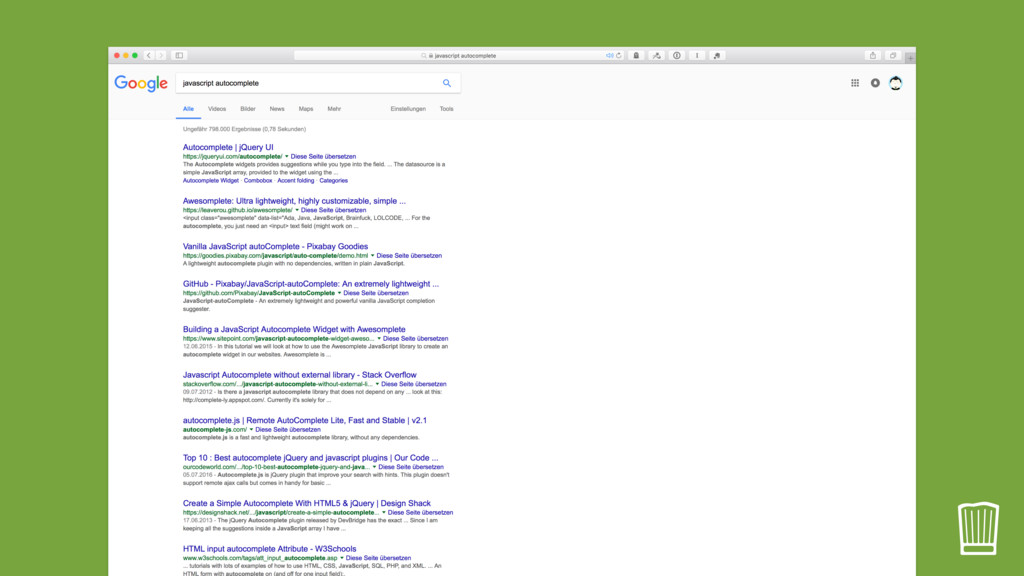Reload the page via address bar icon

click(x=618, y=56)
